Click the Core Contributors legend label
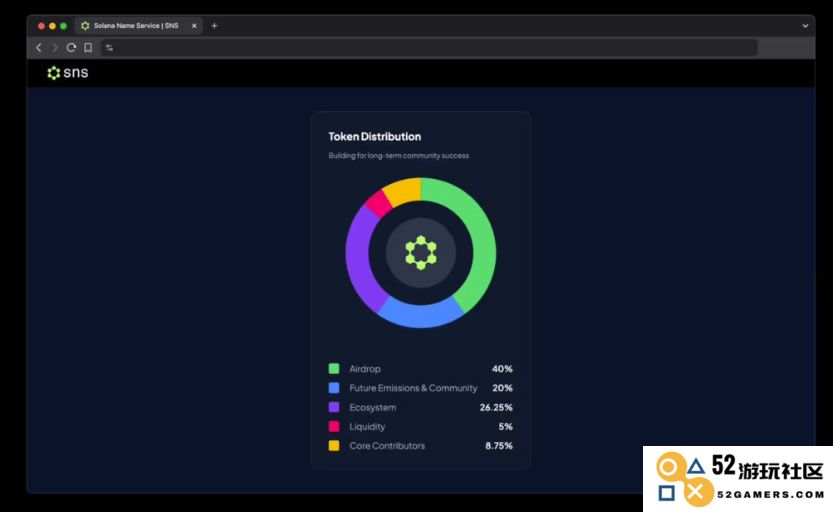Screen dimensions: 833x512 [x=387, y=446]
